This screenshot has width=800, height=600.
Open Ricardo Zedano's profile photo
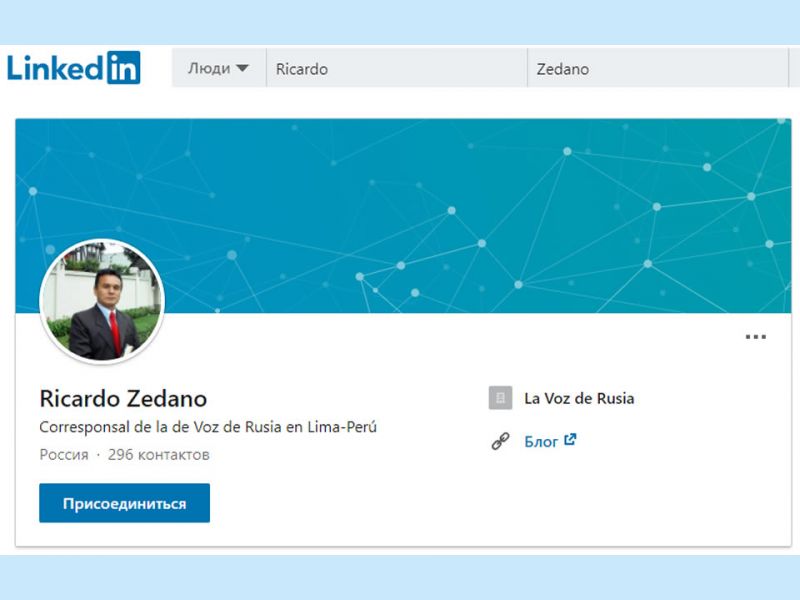tap(102, 301)
